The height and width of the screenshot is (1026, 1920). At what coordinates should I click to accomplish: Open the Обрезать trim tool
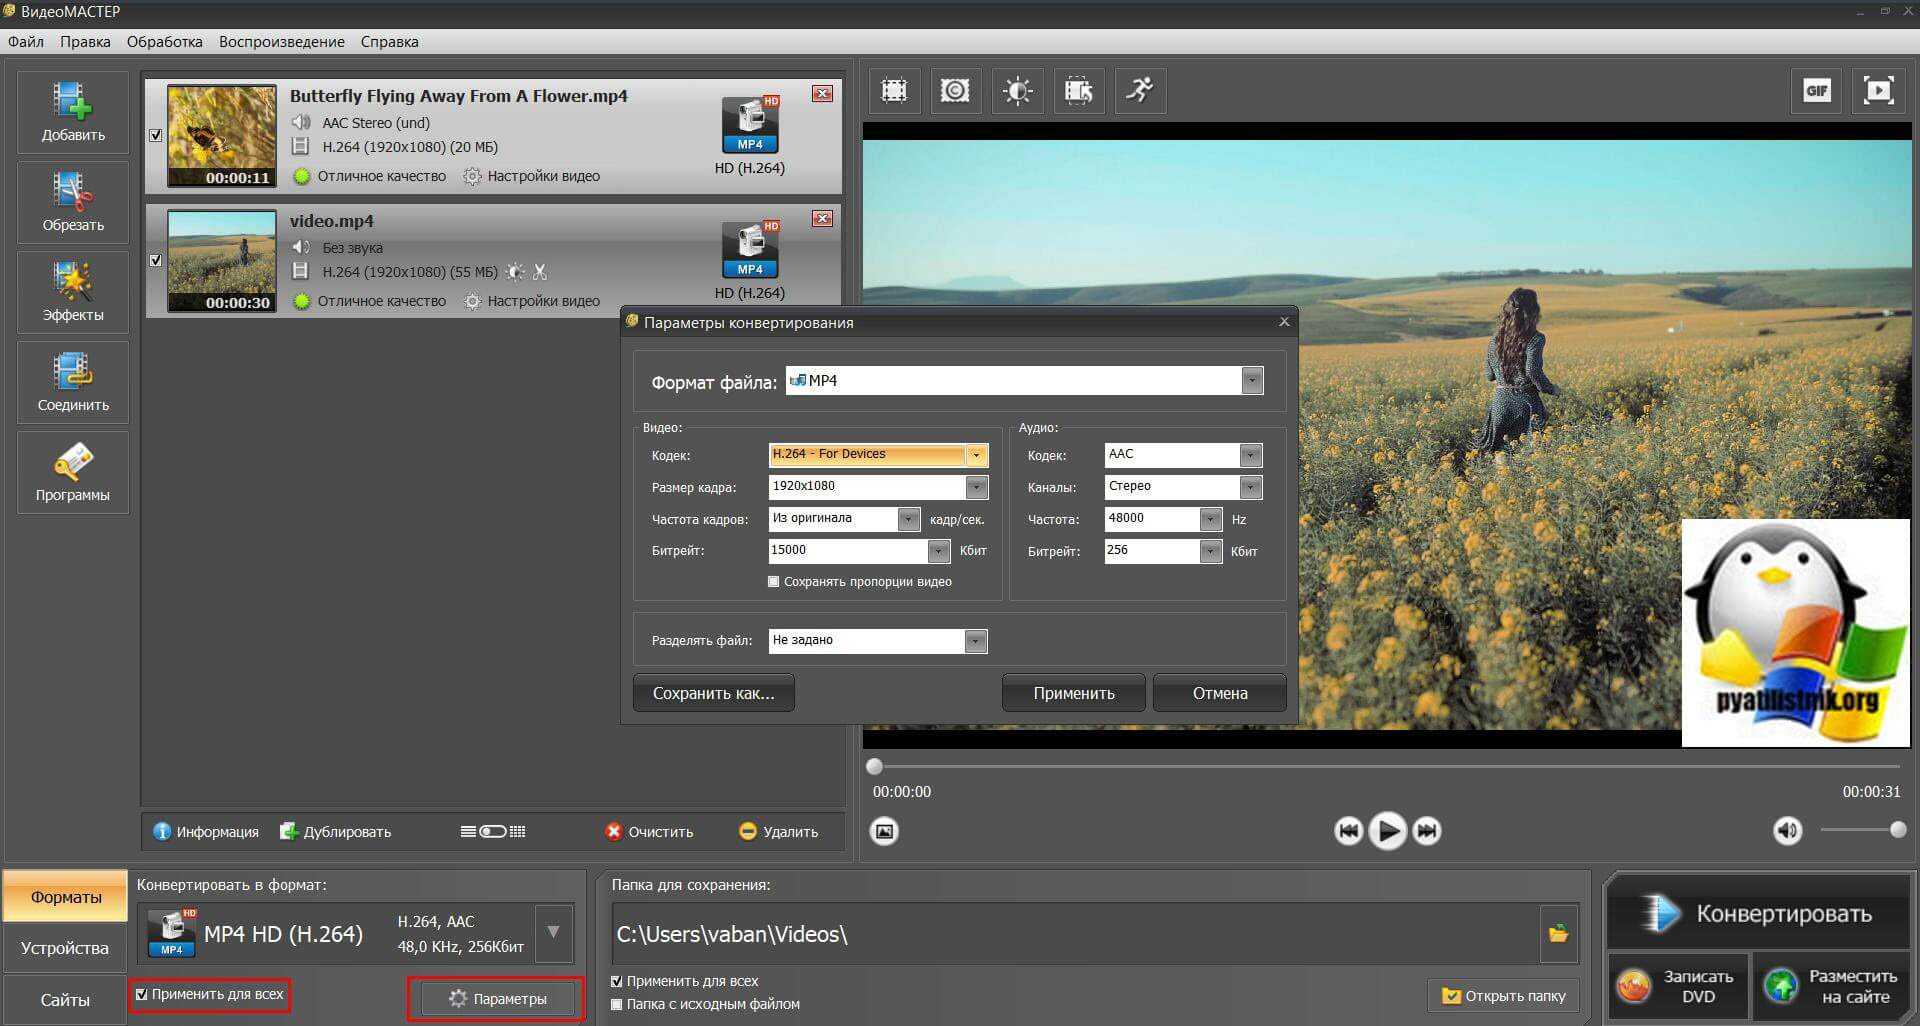point(72,201)
